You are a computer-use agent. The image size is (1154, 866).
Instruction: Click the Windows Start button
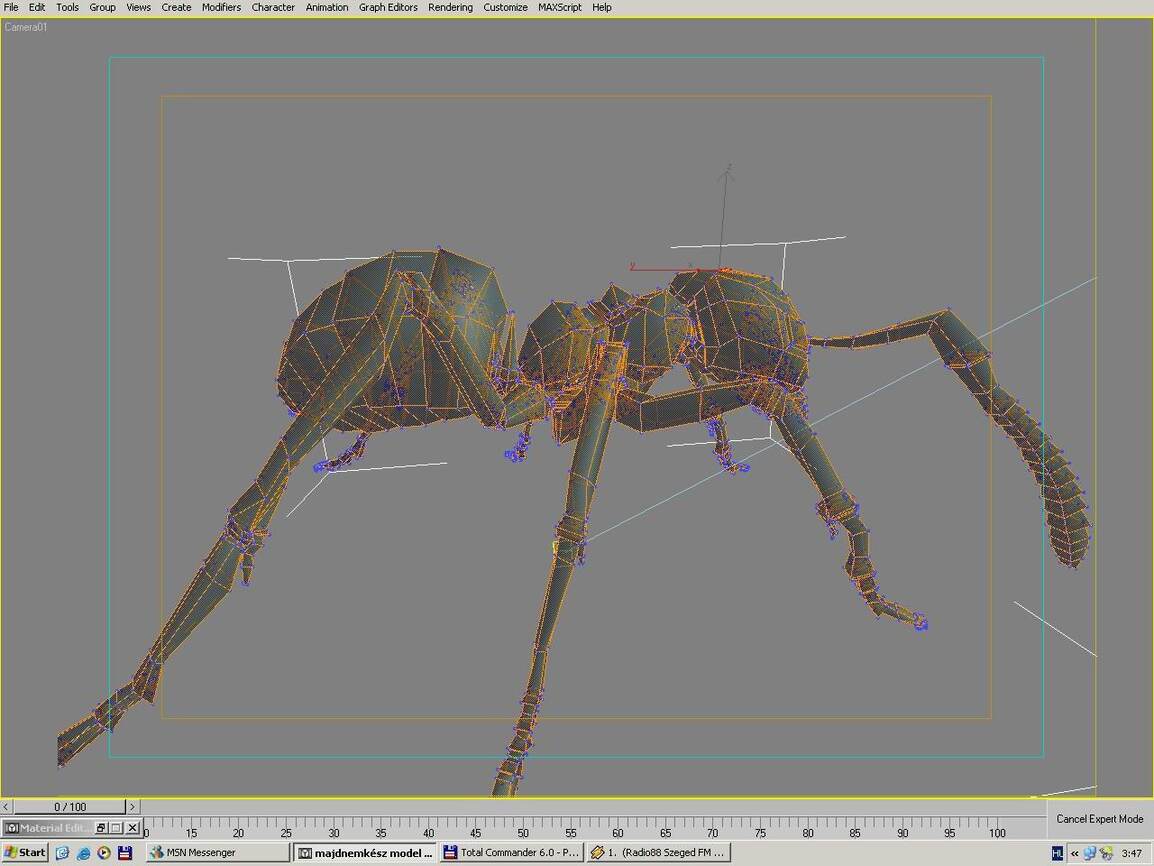point(25,853)
